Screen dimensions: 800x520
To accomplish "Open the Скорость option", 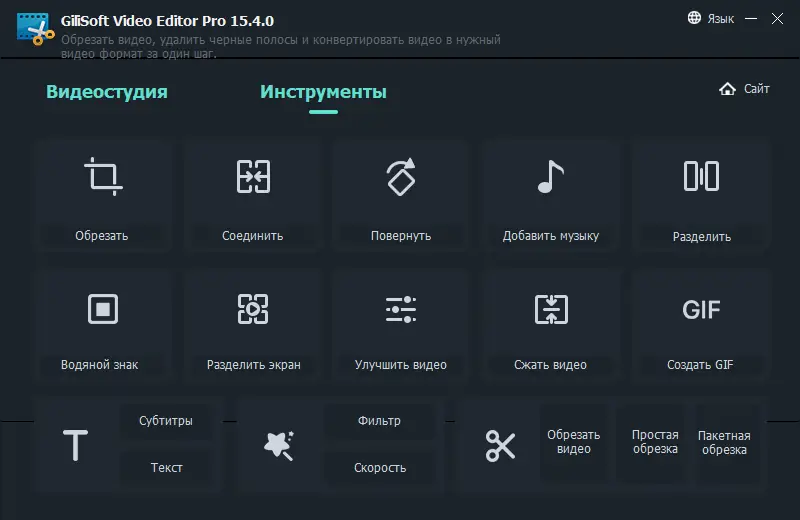I will [x=380, y=467].
